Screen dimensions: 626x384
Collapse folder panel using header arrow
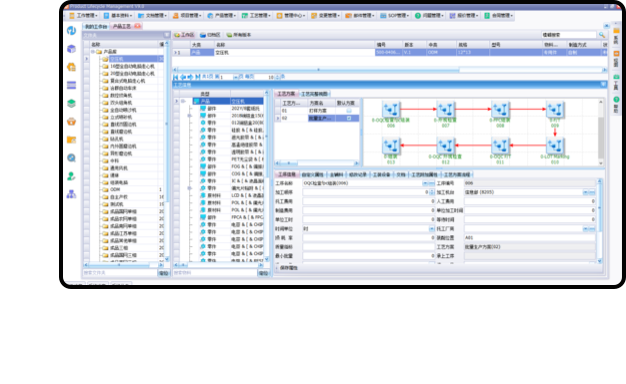click(x=167, y=35)
